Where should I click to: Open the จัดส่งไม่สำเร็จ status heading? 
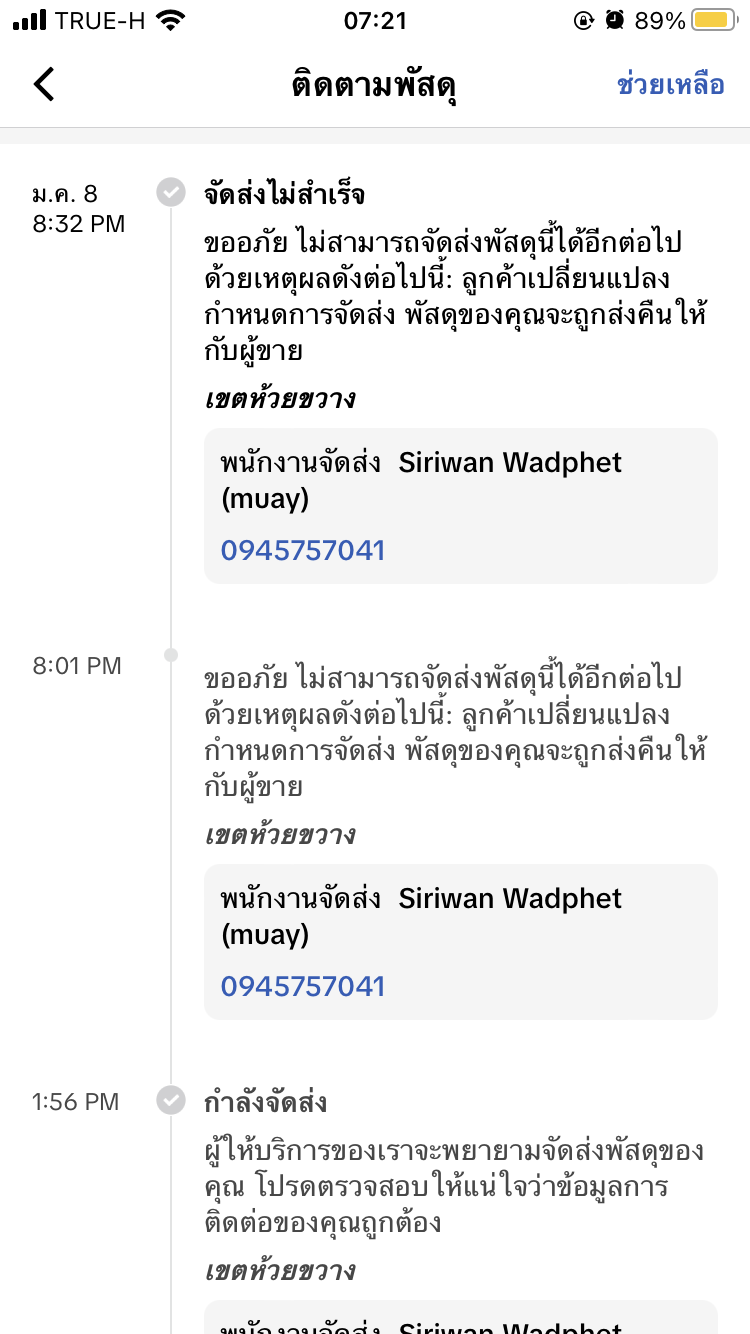[284, 194]
